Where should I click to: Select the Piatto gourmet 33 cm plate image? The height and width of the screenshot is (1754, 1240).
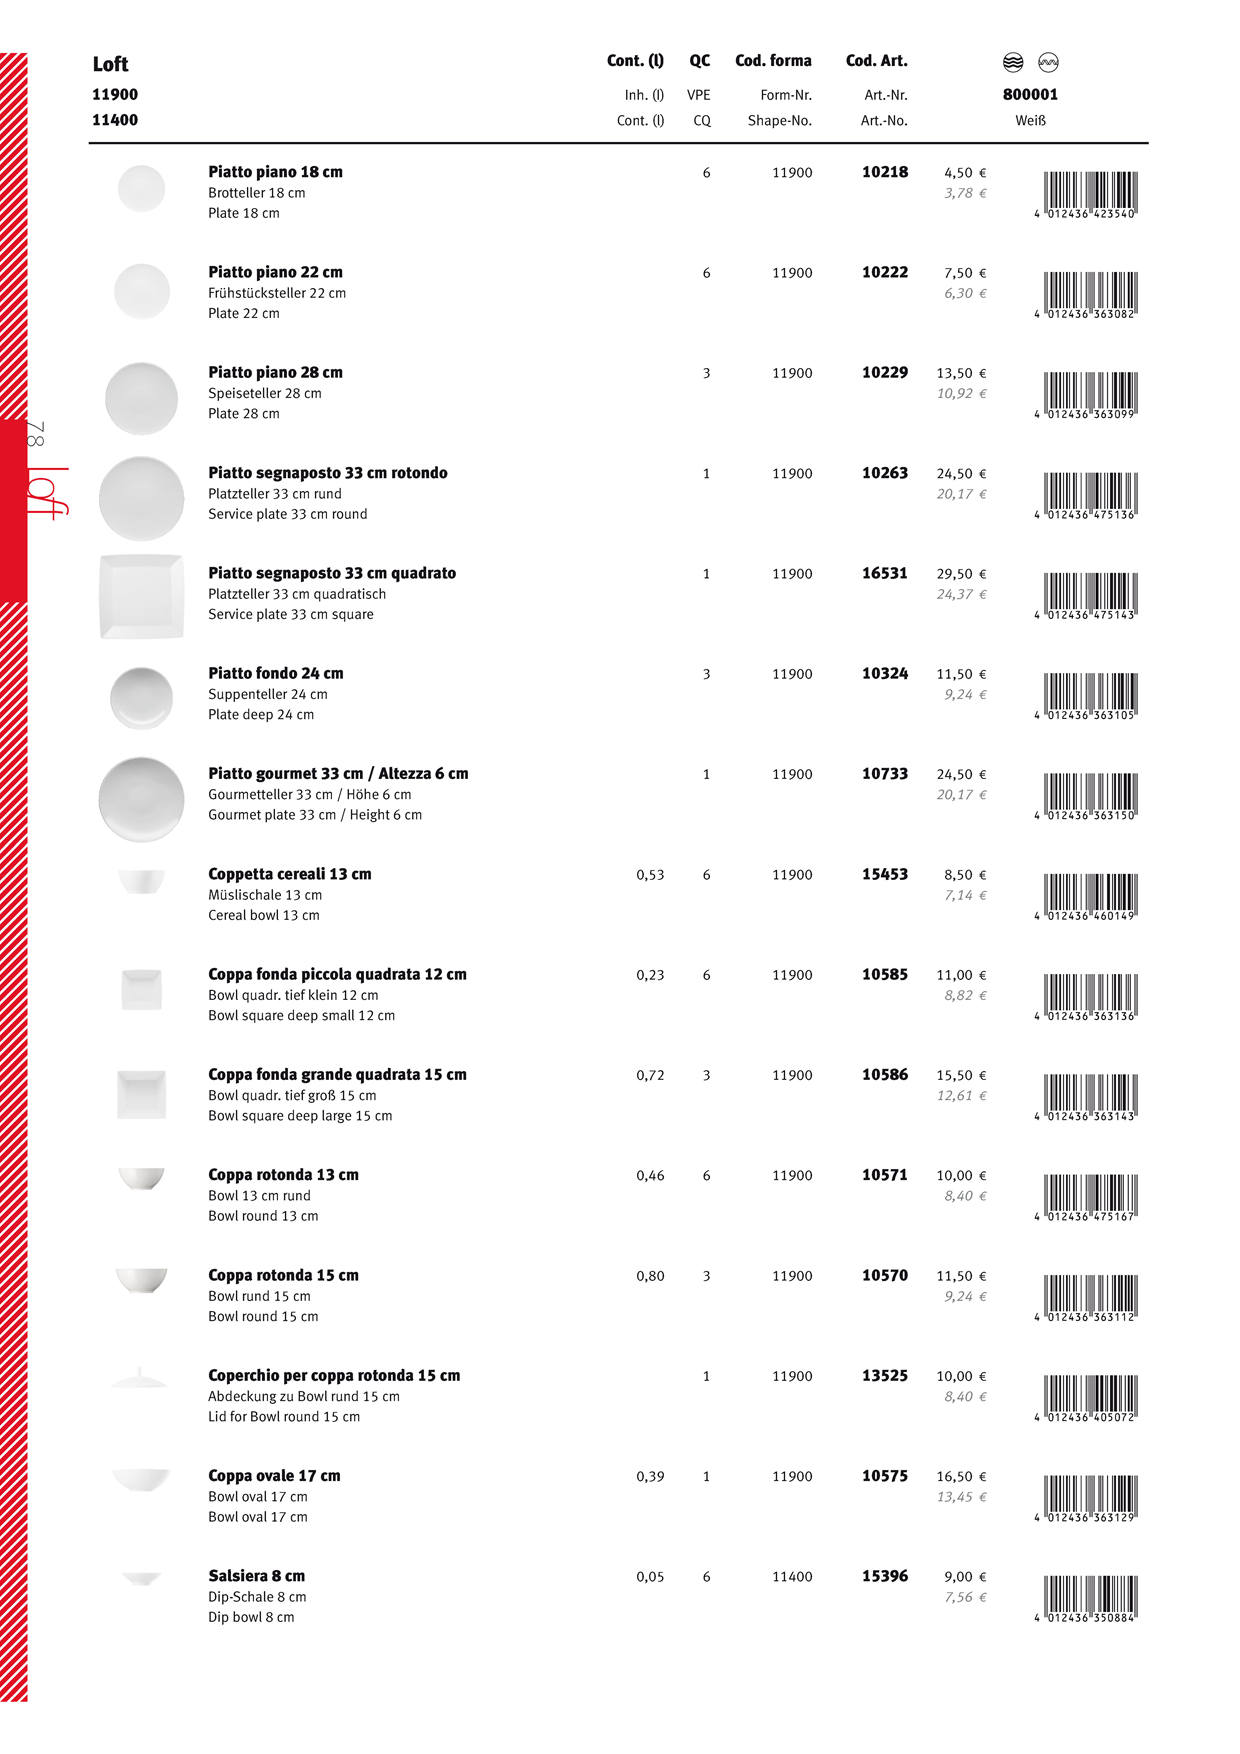pos(141,798)
